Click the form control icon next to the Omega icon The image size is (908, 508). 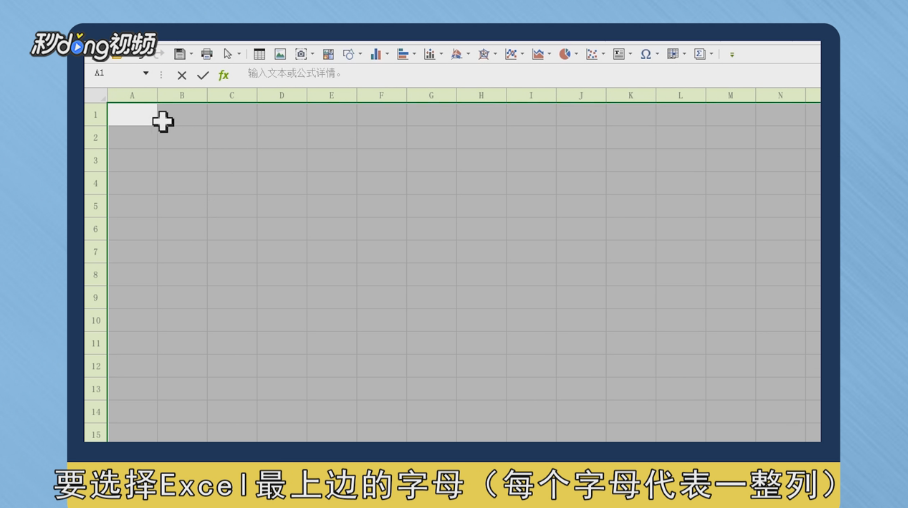click(x=672, y=54)
